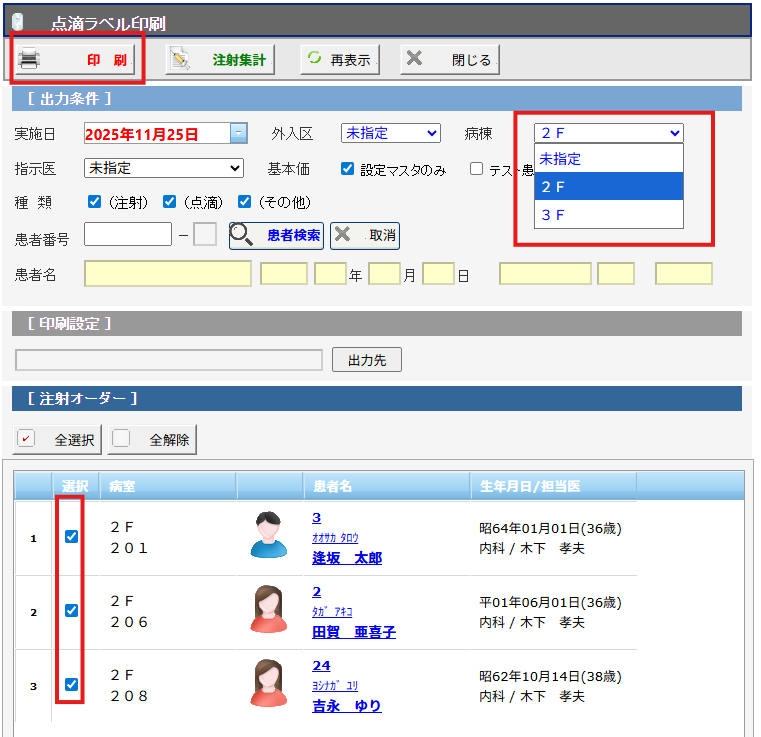761x737 pixels.
Task: Open the 外入区 dropdown
Action: click(x=390, y=133)
